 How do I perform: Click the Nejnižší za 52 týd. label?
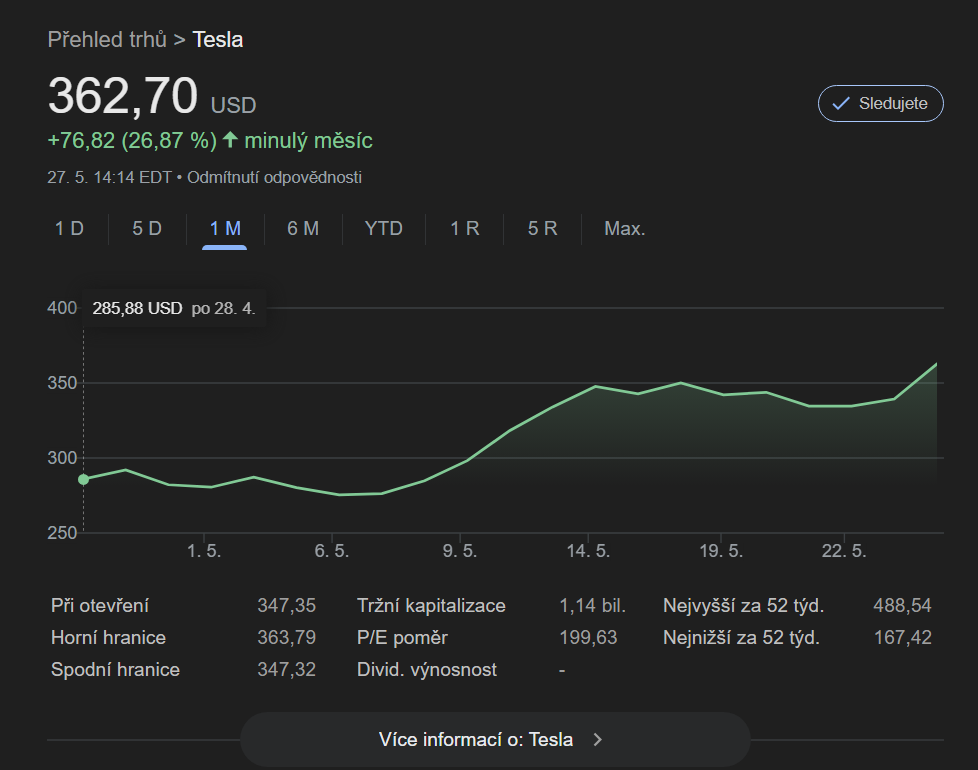742,638
